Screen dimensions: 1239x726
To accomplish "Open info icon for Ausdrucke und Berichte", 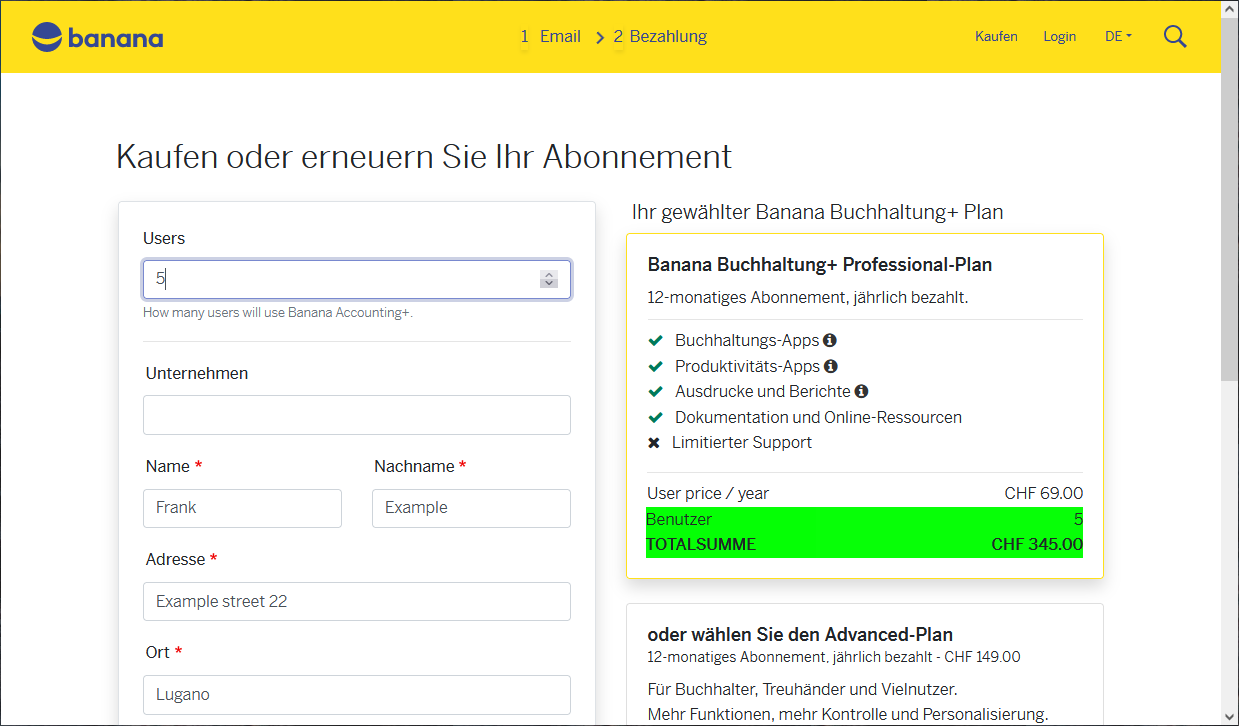I will (862, 391).
